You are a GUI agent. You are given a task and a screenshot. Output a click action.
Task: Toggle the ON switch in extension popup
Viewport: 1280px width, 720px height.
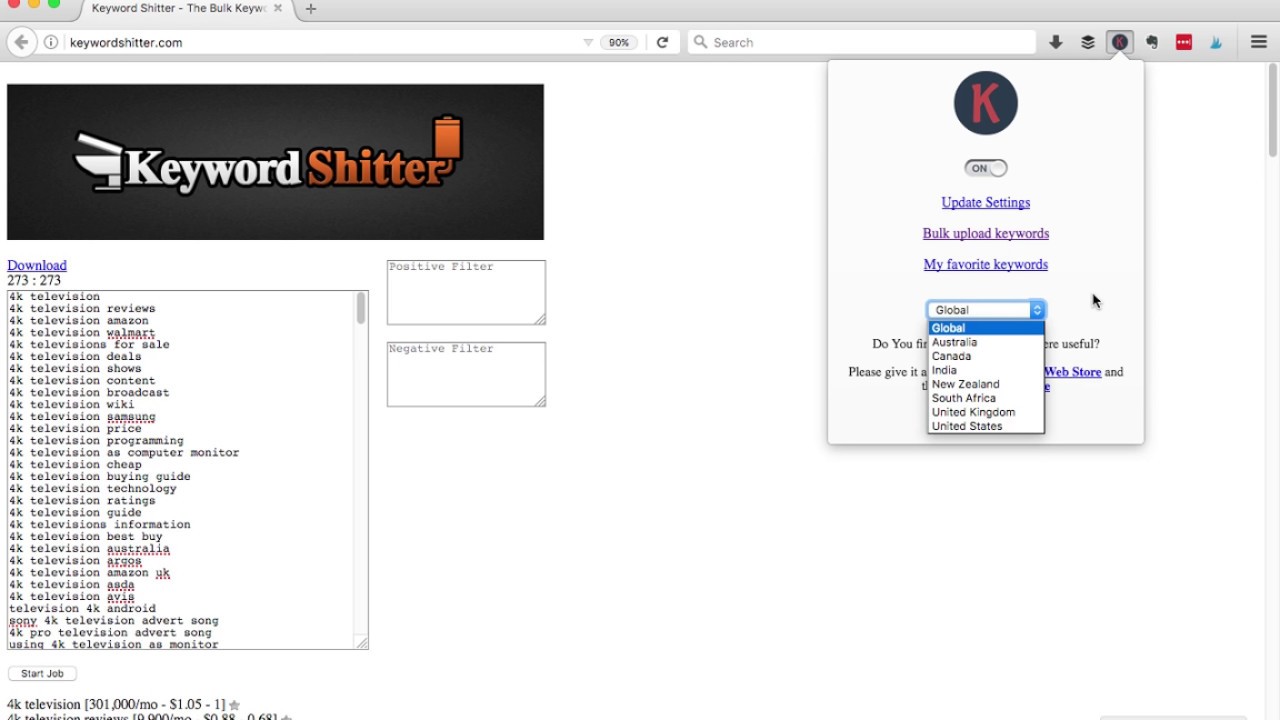(986, 168)
